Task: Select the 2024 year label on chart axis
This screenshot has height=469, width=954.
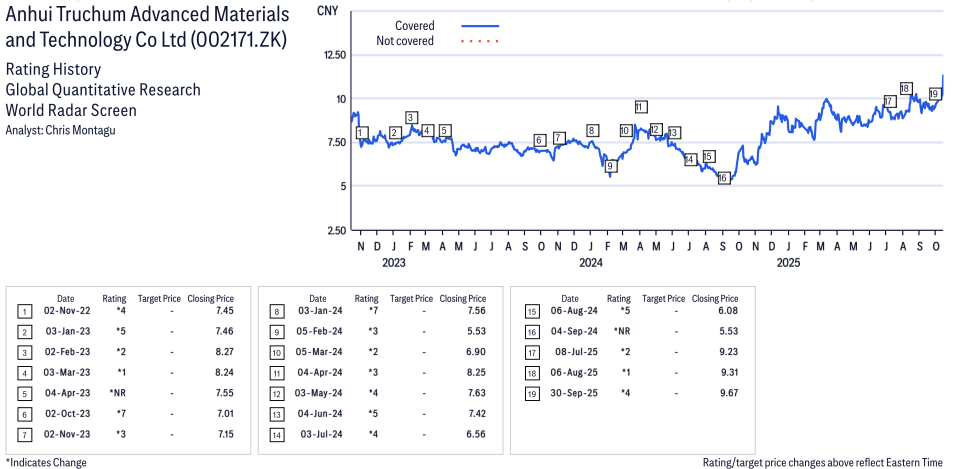Action: [591, 263]
